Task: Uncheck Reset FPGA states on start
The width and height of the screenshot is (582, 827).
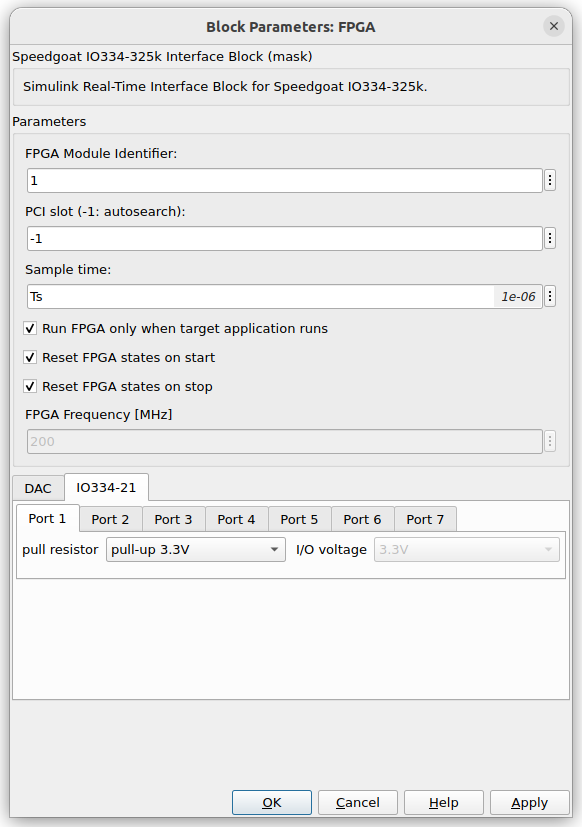Action: coord(30,358)
